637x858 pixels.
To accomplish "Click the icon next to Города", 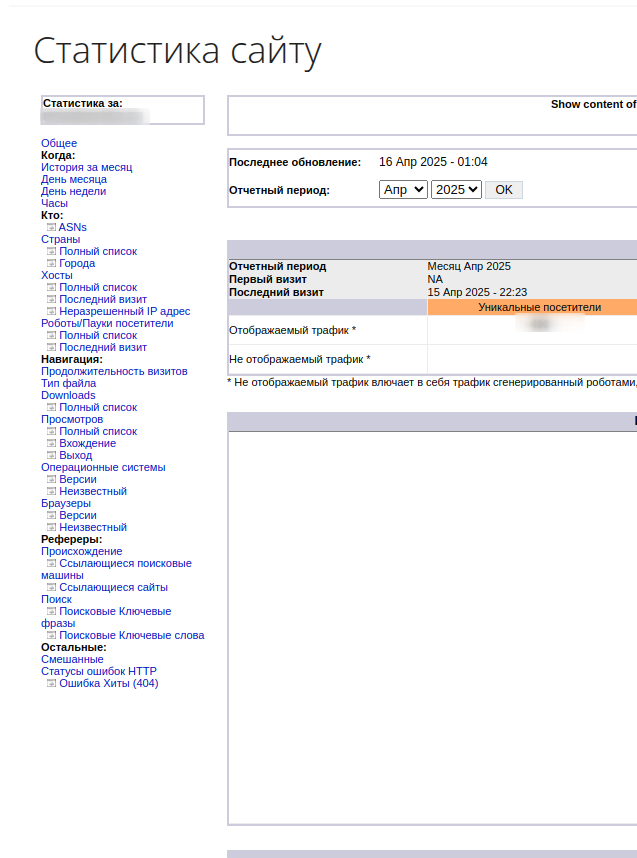I will pos(51,263).
